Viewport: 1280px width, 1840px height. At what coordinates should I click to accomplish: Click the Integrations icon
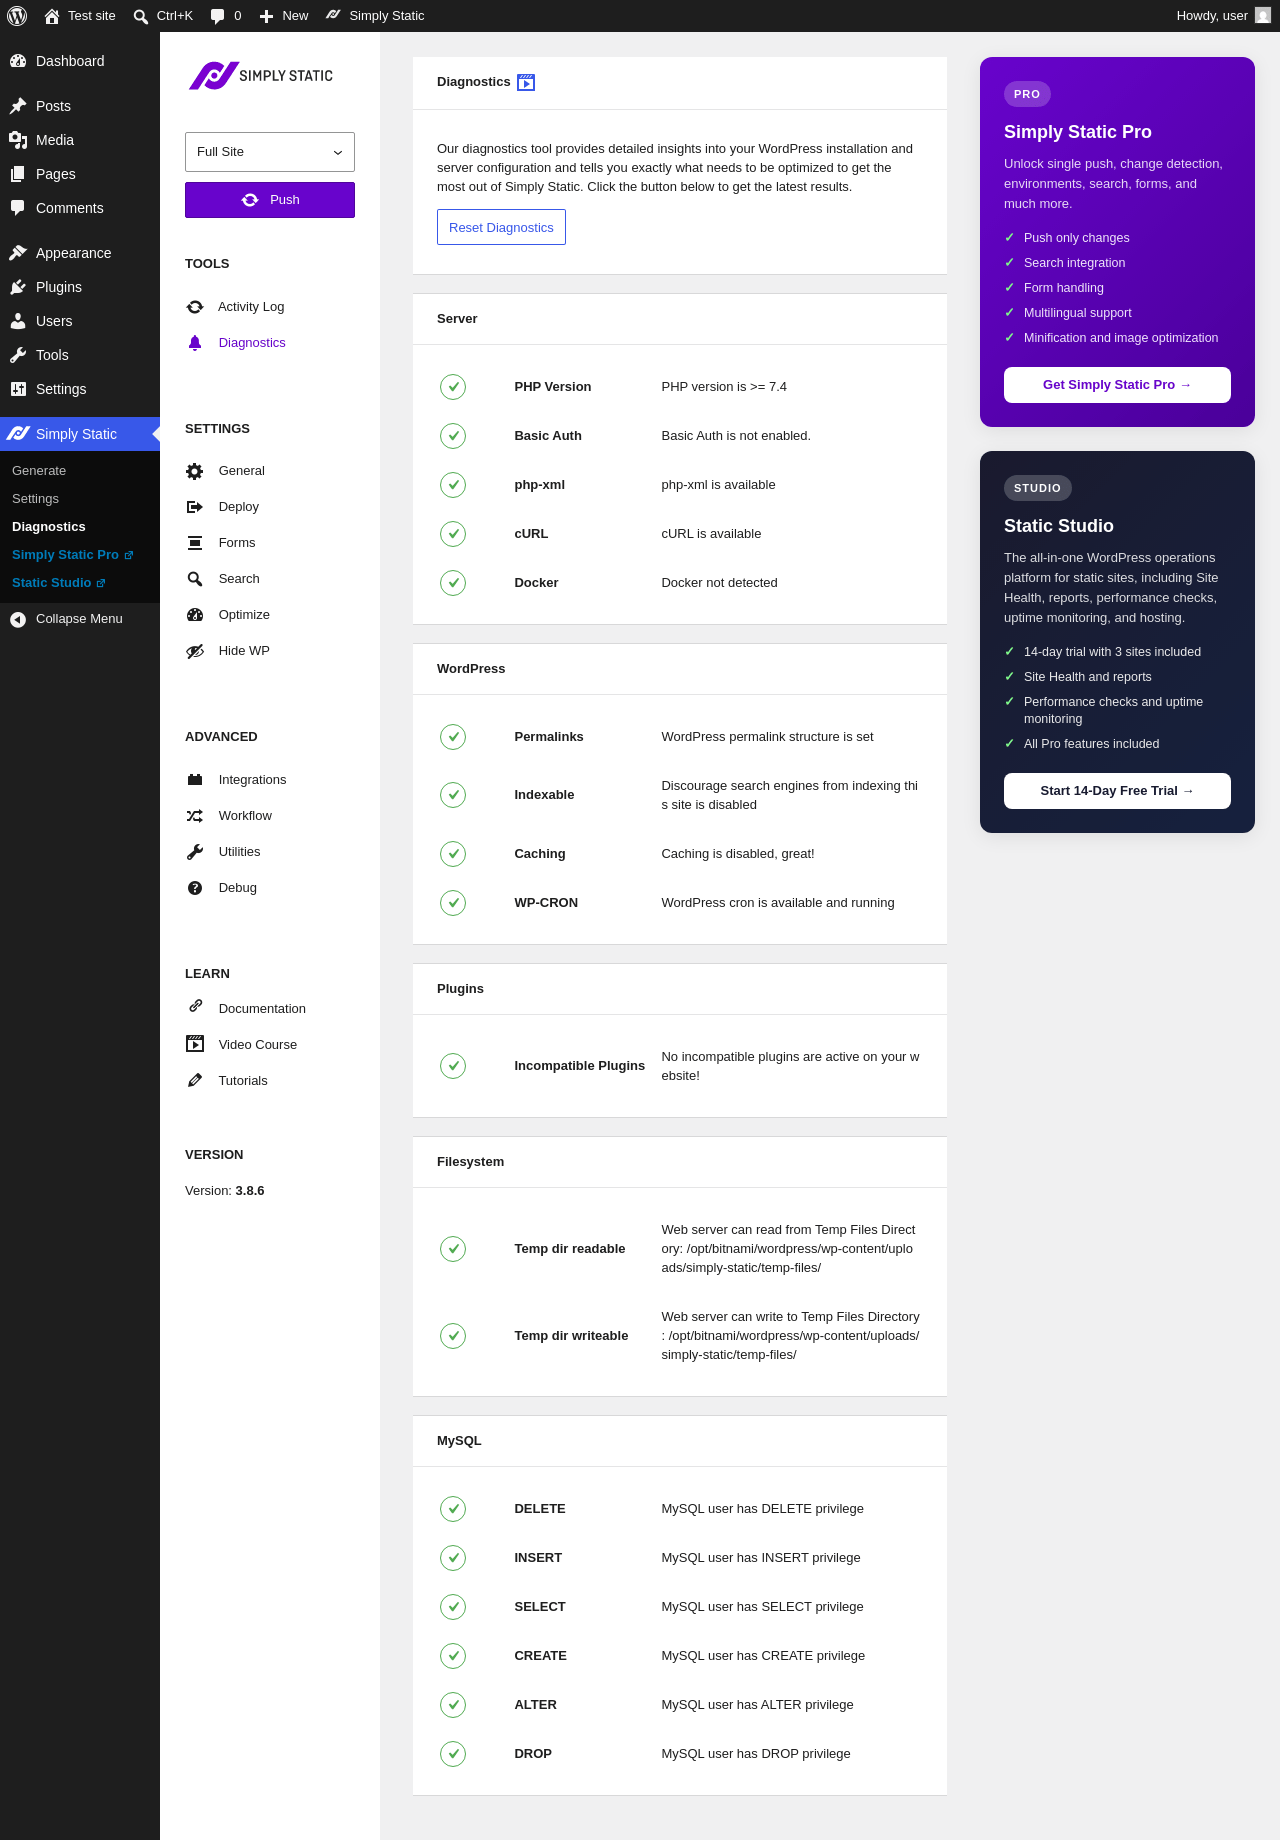coord(195,780)
